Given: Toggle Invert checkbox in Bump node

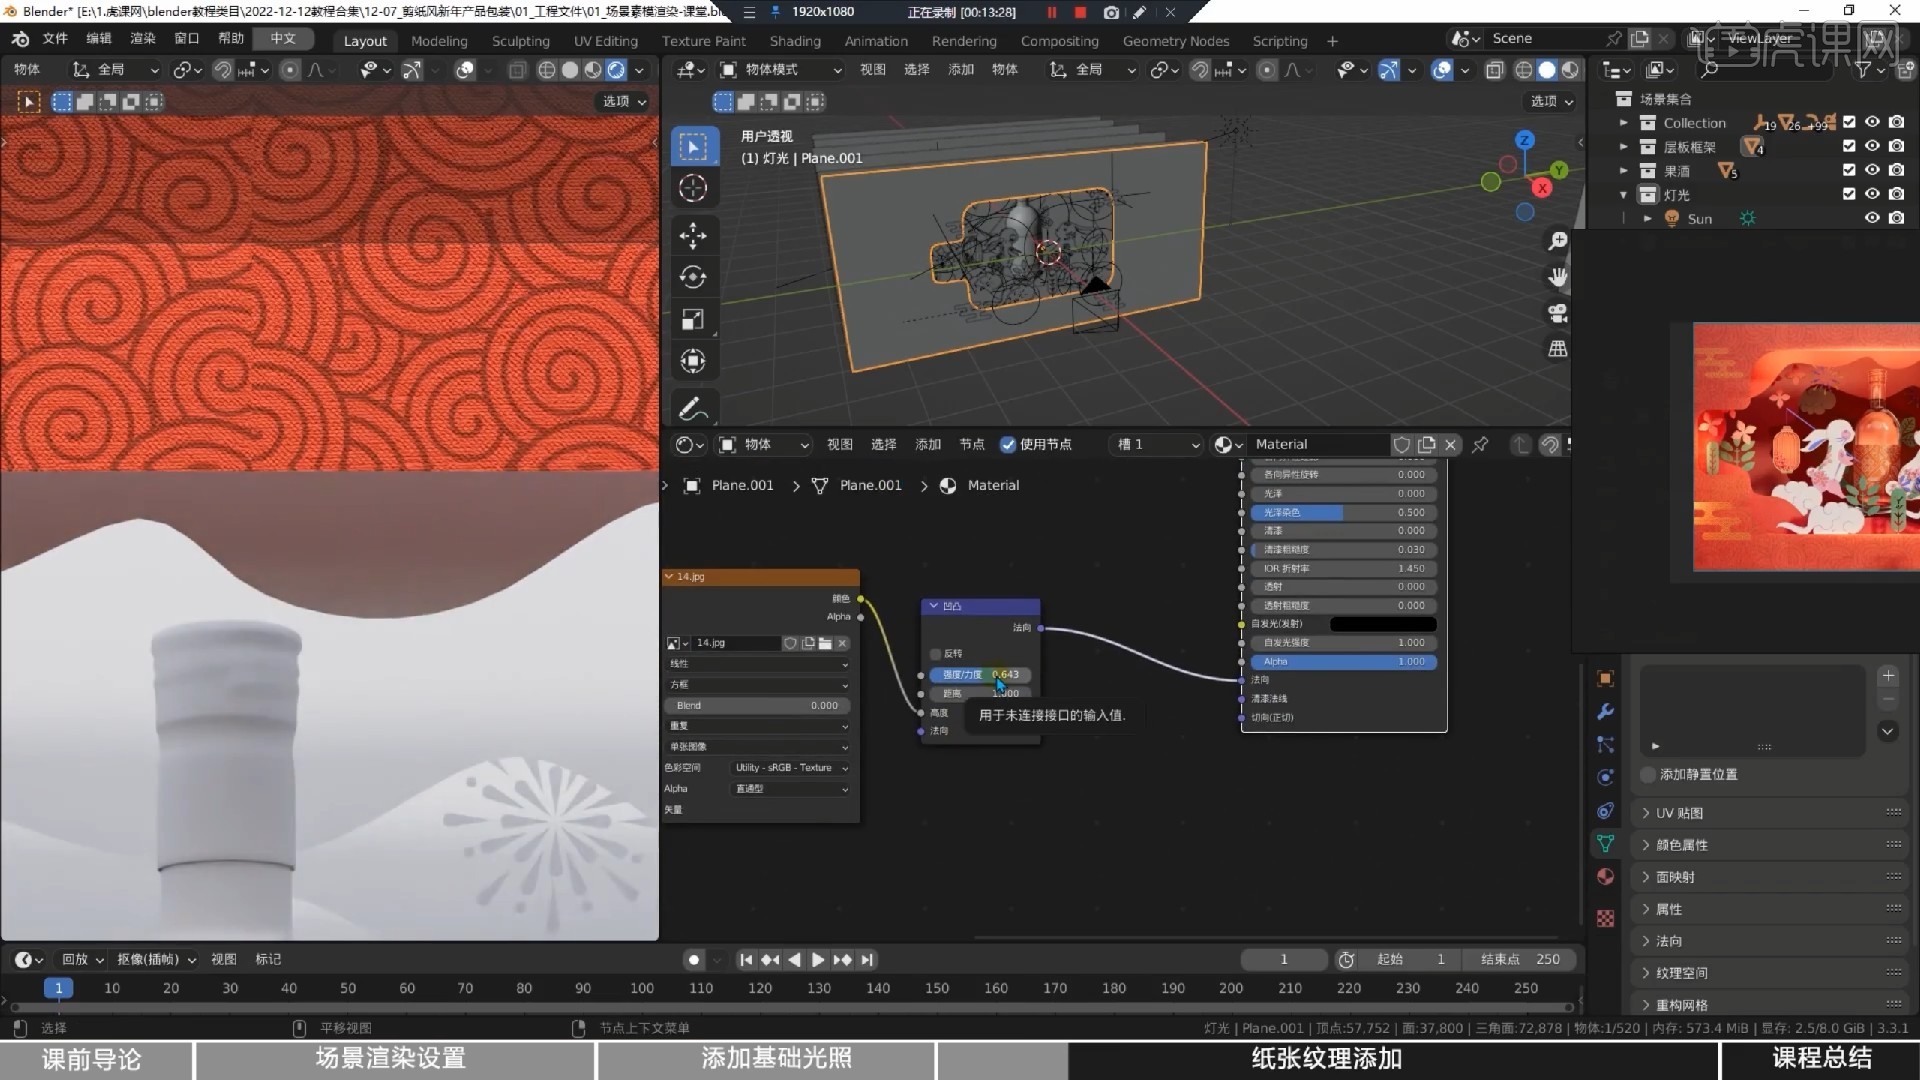Looking at the screenshot, I should coord(936,654).
